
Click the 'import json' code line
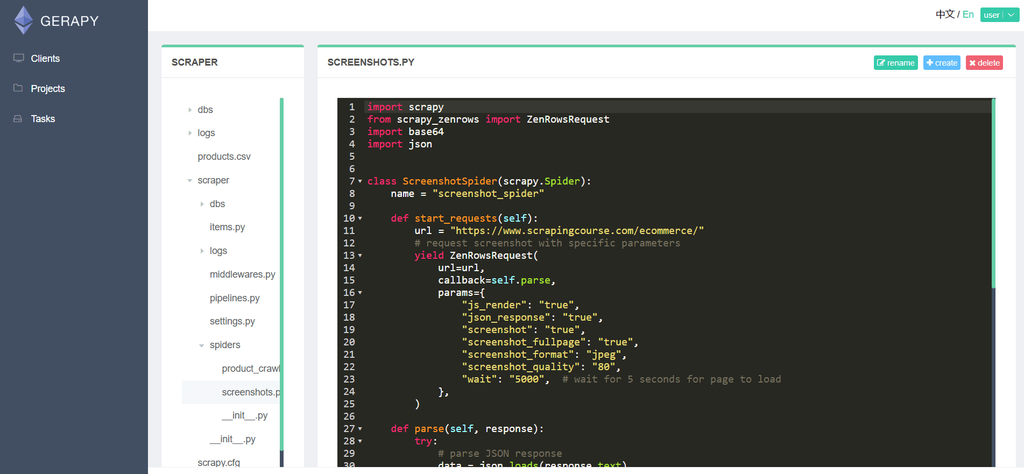tap(400, 144)
